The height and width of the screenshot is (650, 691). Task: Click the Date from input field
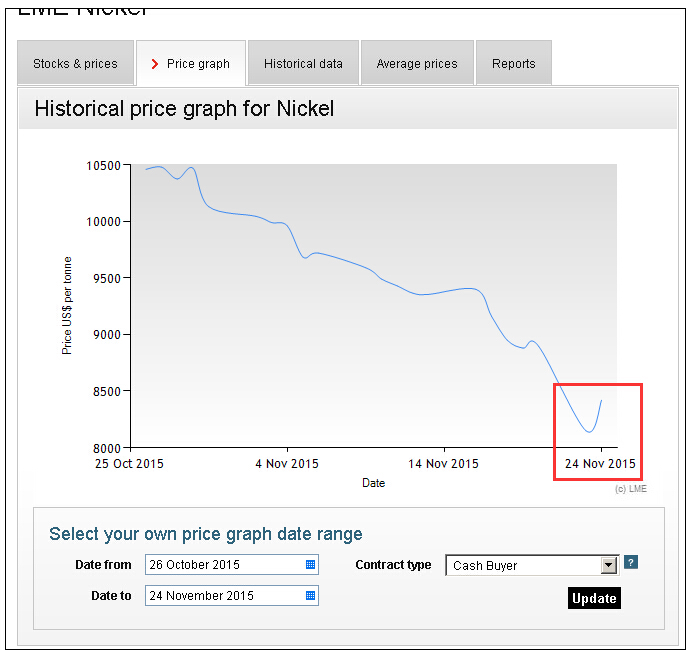[224, 565]
